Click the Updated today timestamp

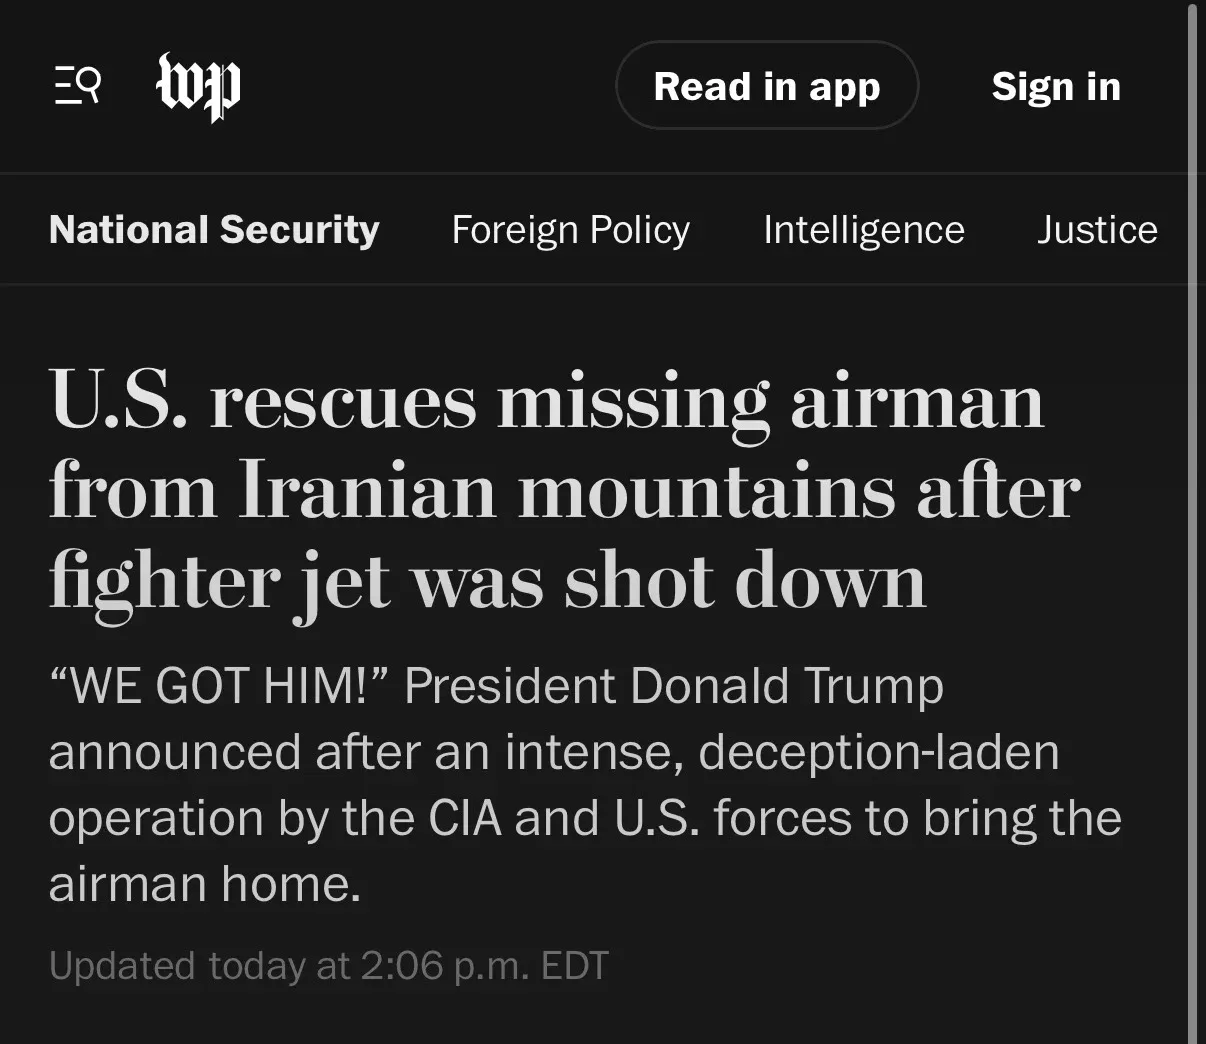click(x=328, y=966)
